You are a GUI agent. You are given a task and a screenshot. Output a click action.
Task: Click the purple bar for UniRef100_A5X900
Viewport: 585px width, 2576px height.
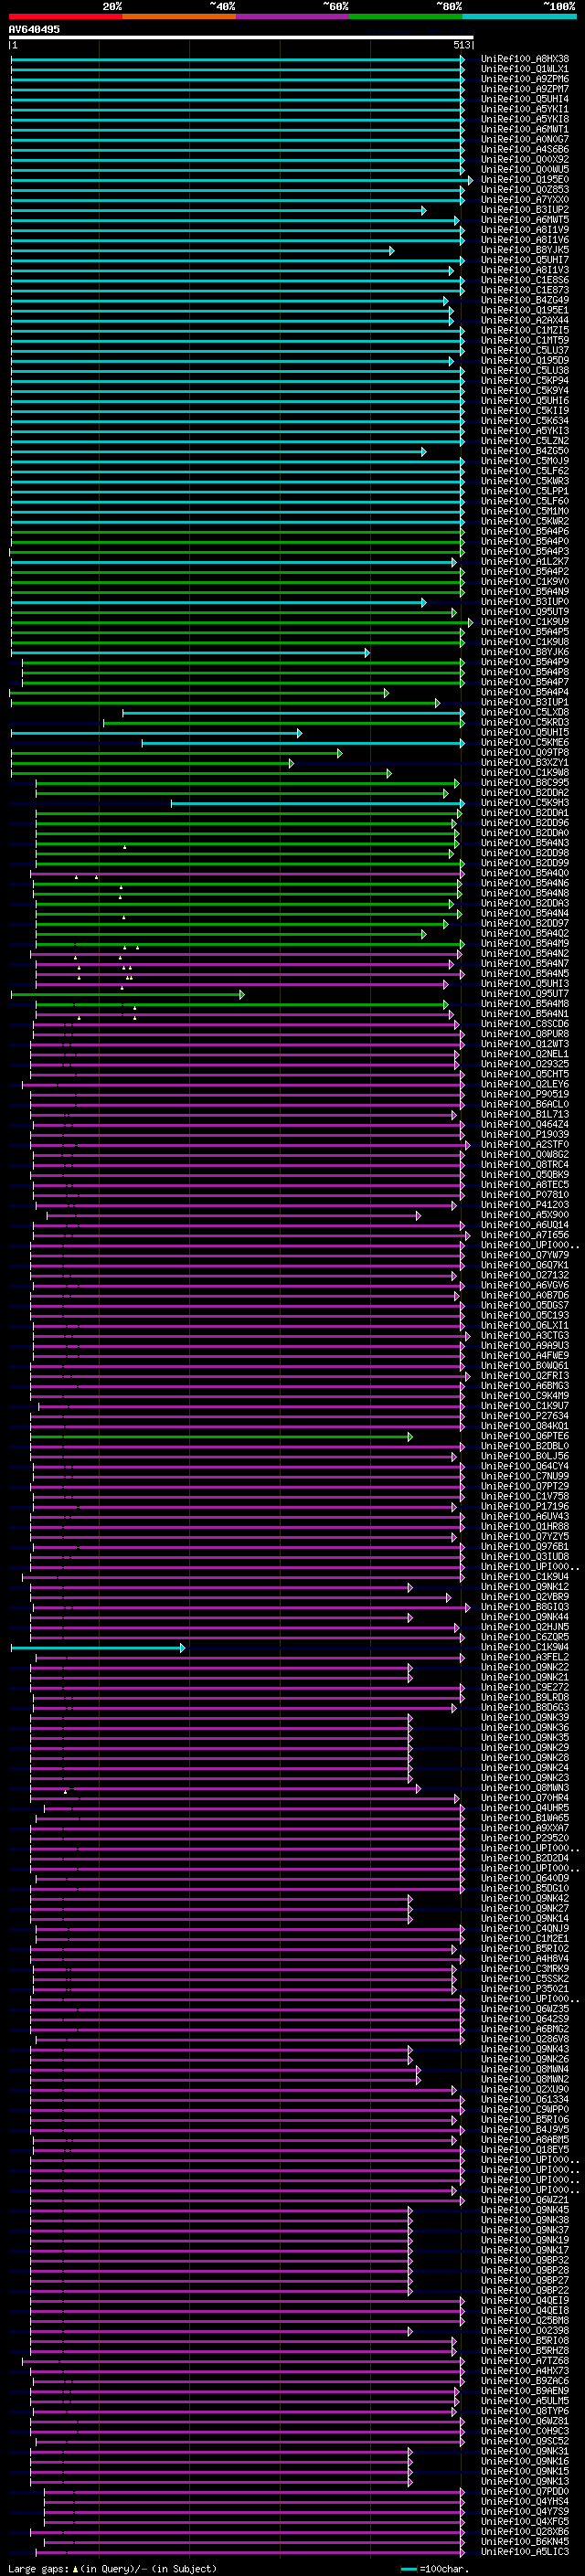coord(233,1215)
